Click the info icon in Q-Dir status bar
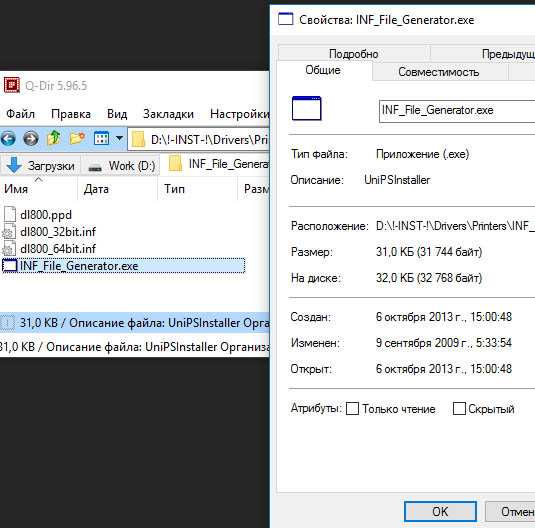 (x=8, y=323)
